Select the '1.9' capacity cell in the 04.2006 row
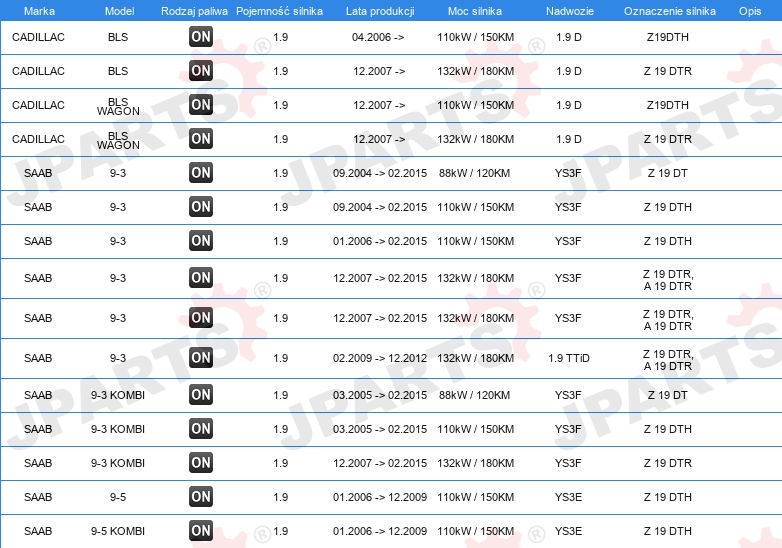Viewport: 782px width, 548px height. coord(281,37)
